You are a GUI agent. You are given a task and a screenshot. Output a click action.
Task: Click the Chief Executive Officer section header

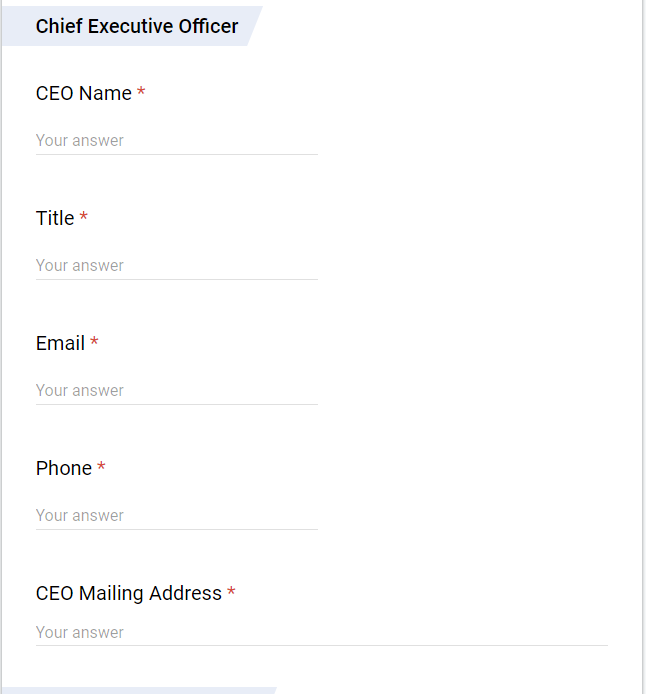point(137,26)
